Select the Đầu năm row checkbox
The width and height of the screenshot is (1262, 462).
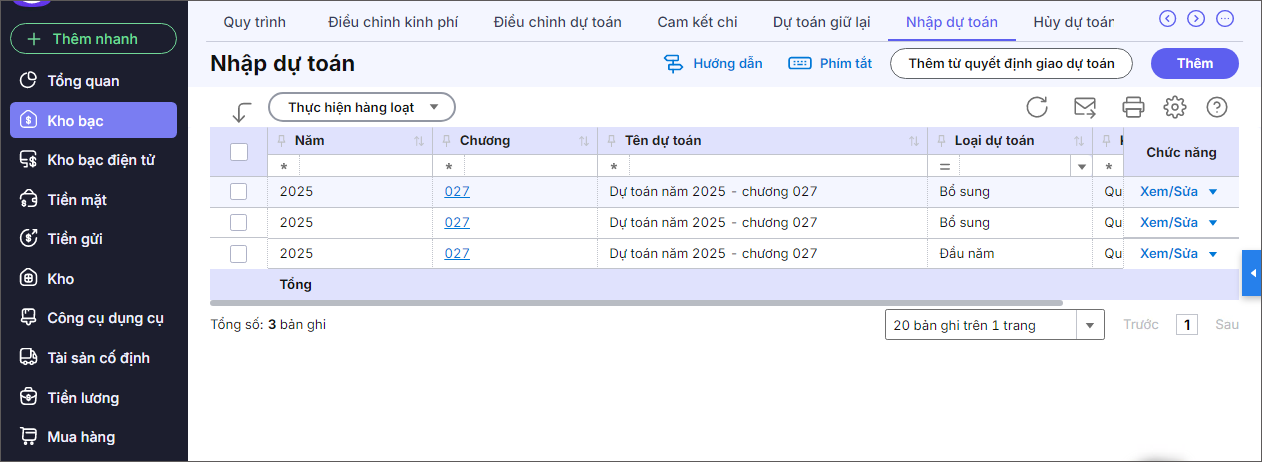pos(239,254)
